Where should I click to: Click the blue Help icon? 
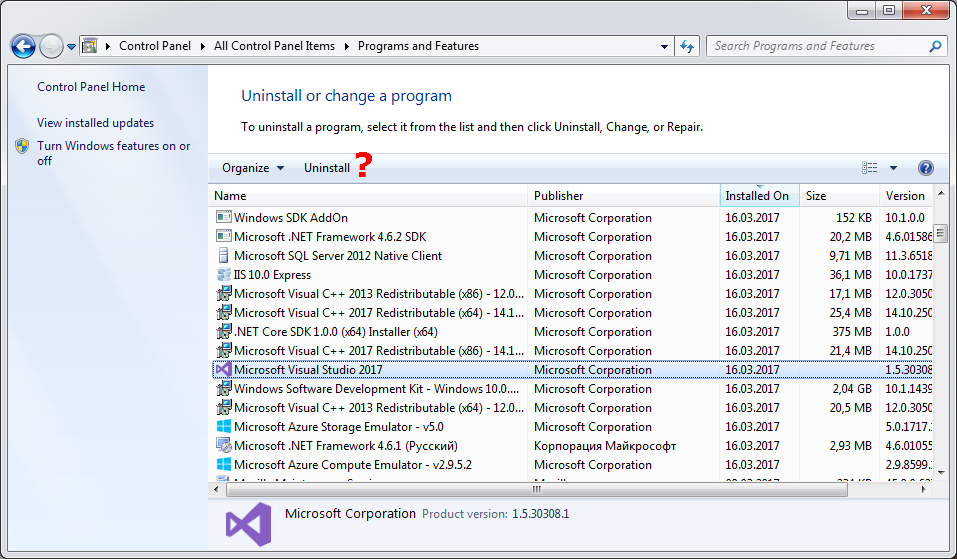(x=925, y=168)
